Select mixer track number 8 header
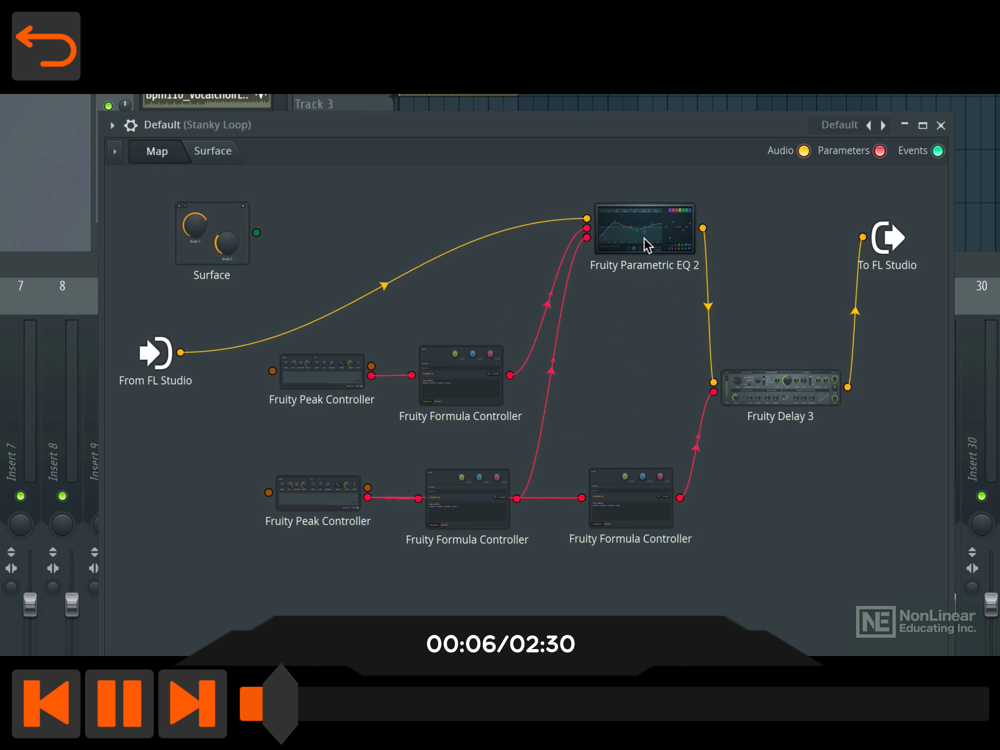The image size is (1000, 750). 62,286
